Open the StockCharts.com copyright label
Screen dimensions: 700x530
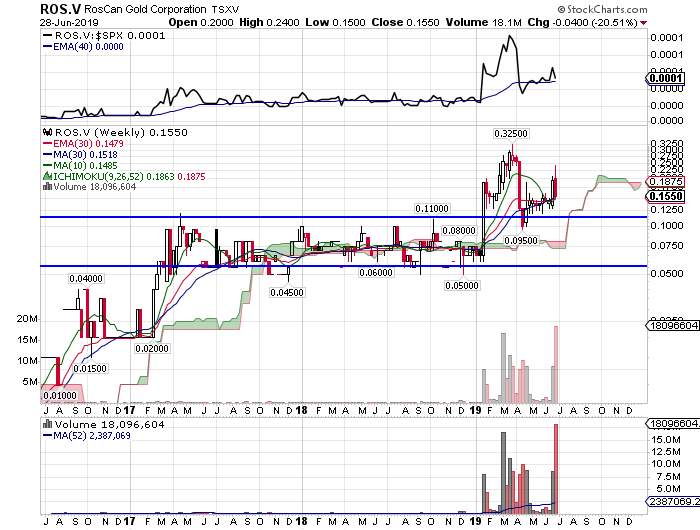click(602, 9)
